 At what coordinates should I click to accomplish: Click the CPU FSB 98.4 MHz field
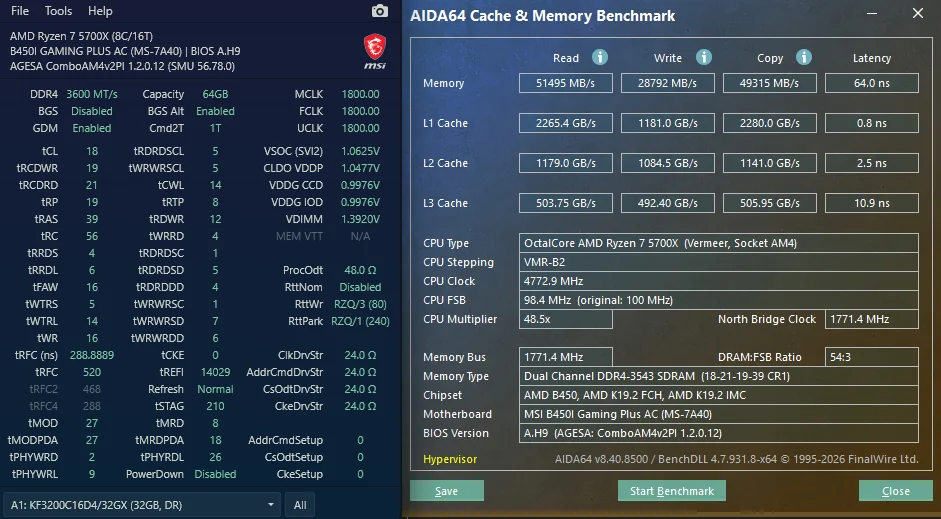point(718,300)
